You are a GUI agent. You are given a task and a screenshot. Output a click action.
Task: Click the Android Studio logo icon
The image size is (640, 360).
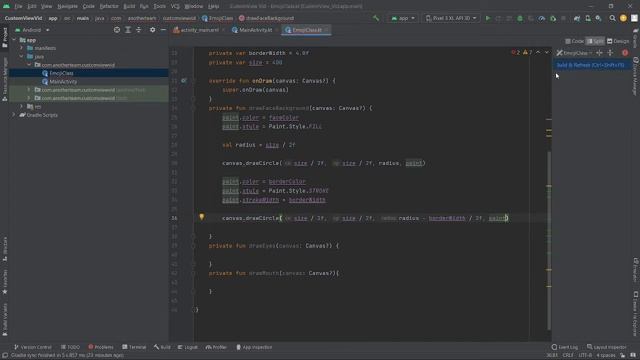coord(6,6)
